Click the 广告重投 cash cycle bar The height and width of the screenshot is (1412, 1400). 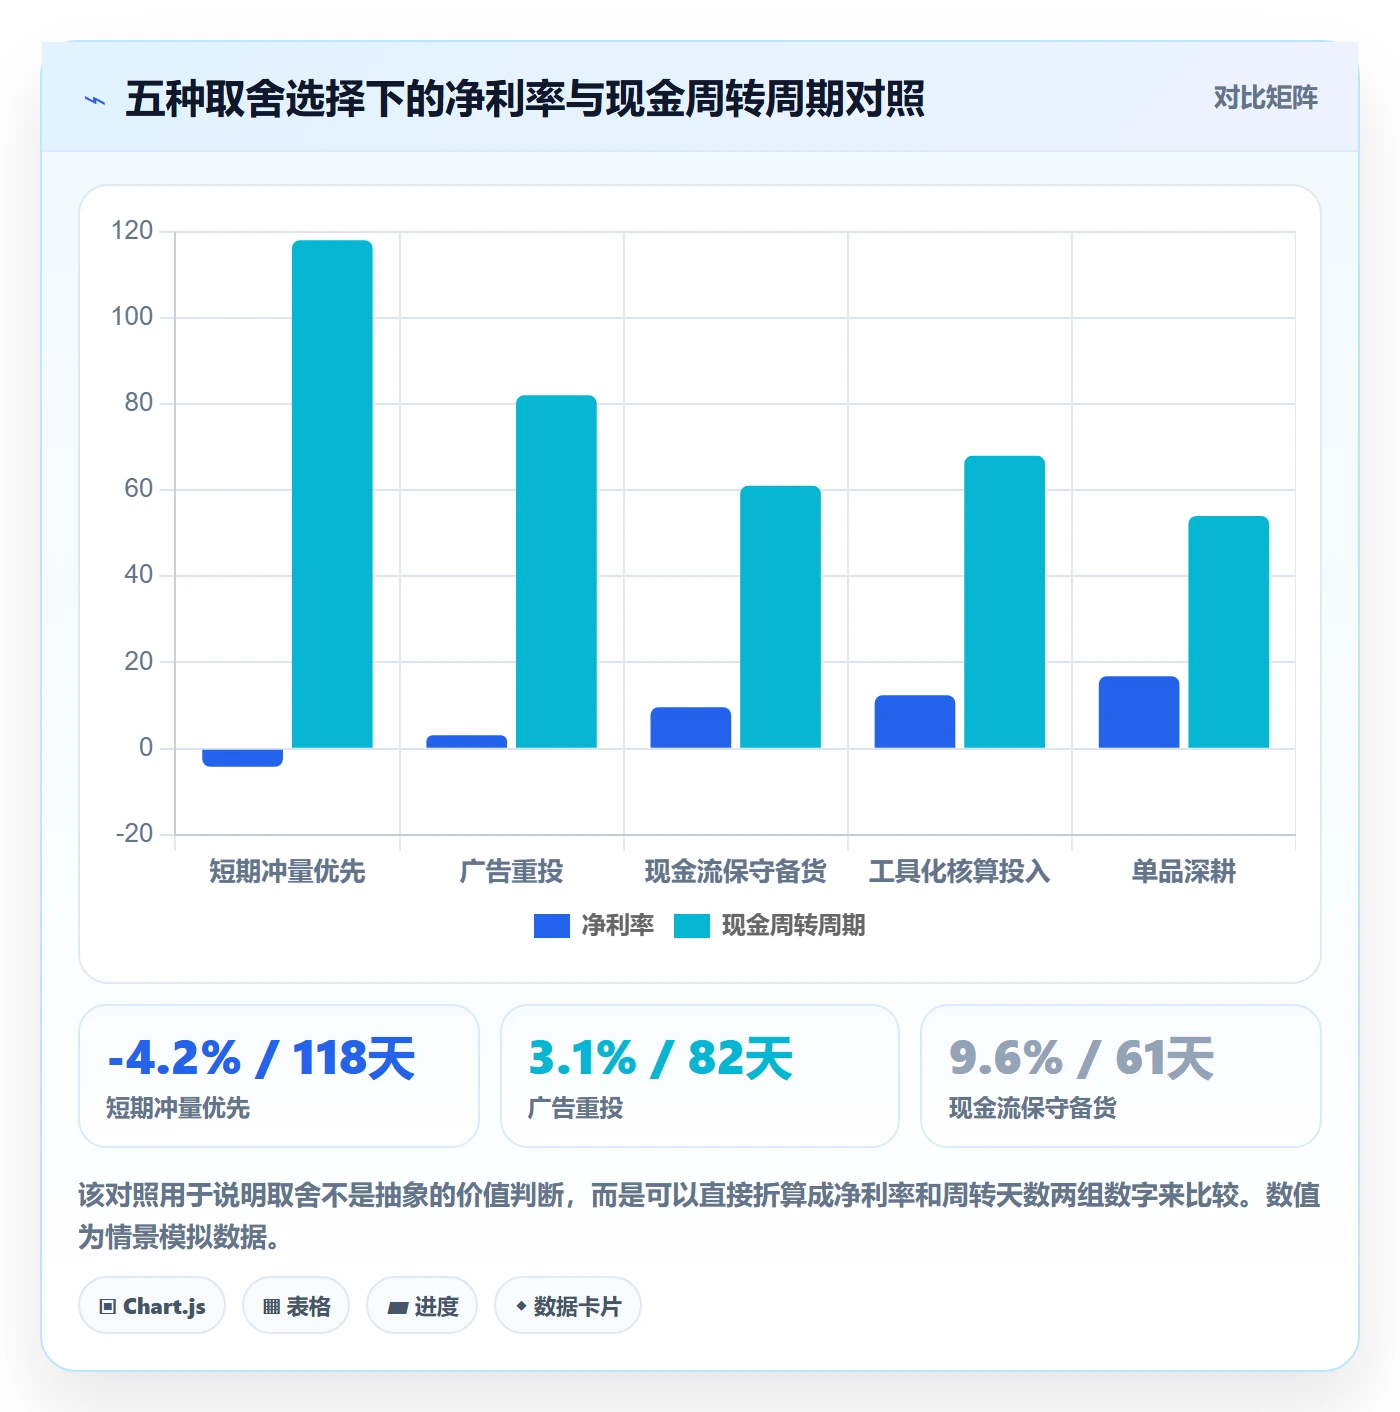[x=556, y=571]
